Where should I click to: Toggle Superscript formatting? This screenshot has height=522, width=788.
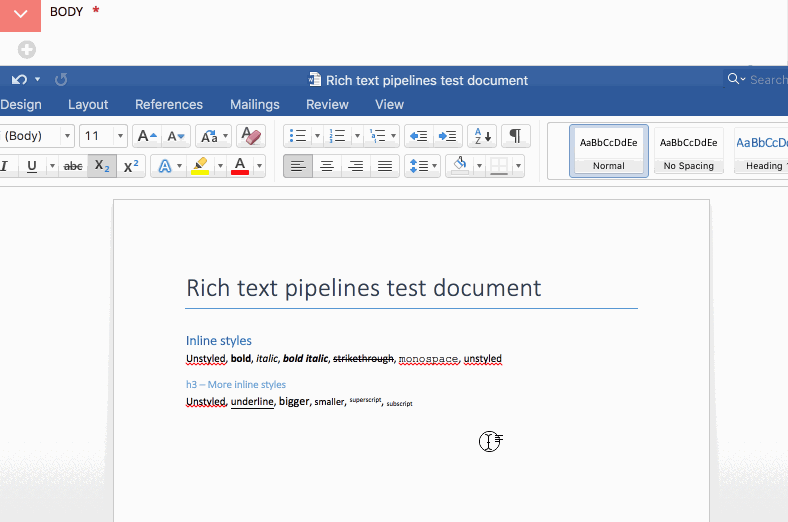click(x=131, y=166)
